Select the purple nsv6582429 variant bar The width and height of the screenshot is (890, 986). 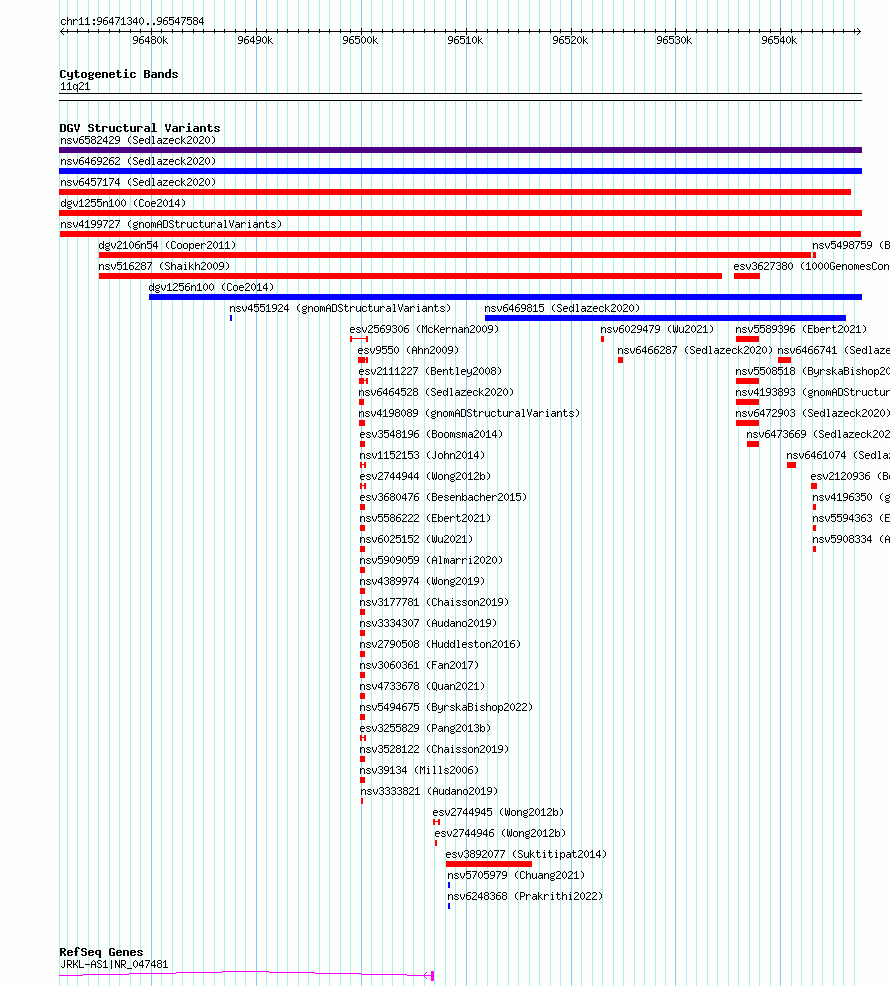click(x=460, y=150)
